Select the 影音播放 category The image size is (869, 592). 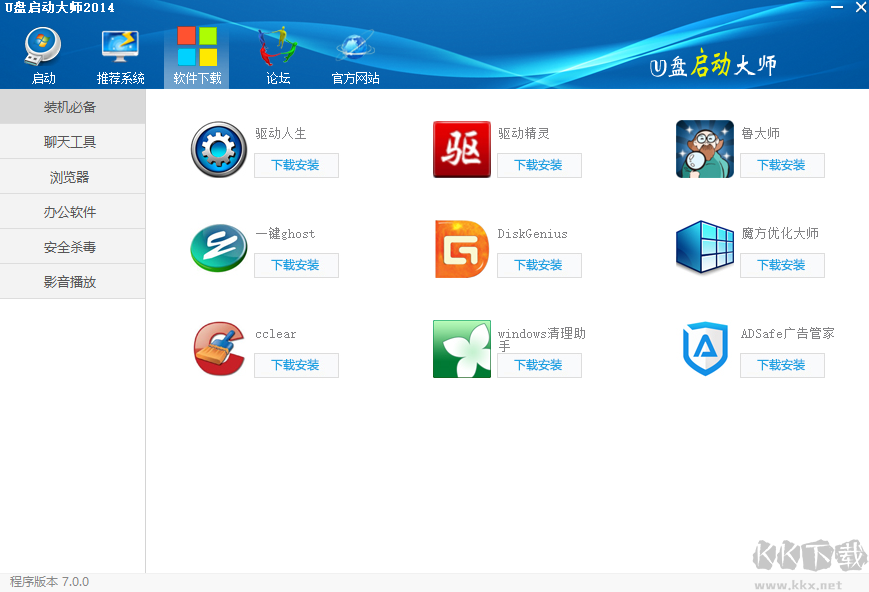tap(72, 282)
